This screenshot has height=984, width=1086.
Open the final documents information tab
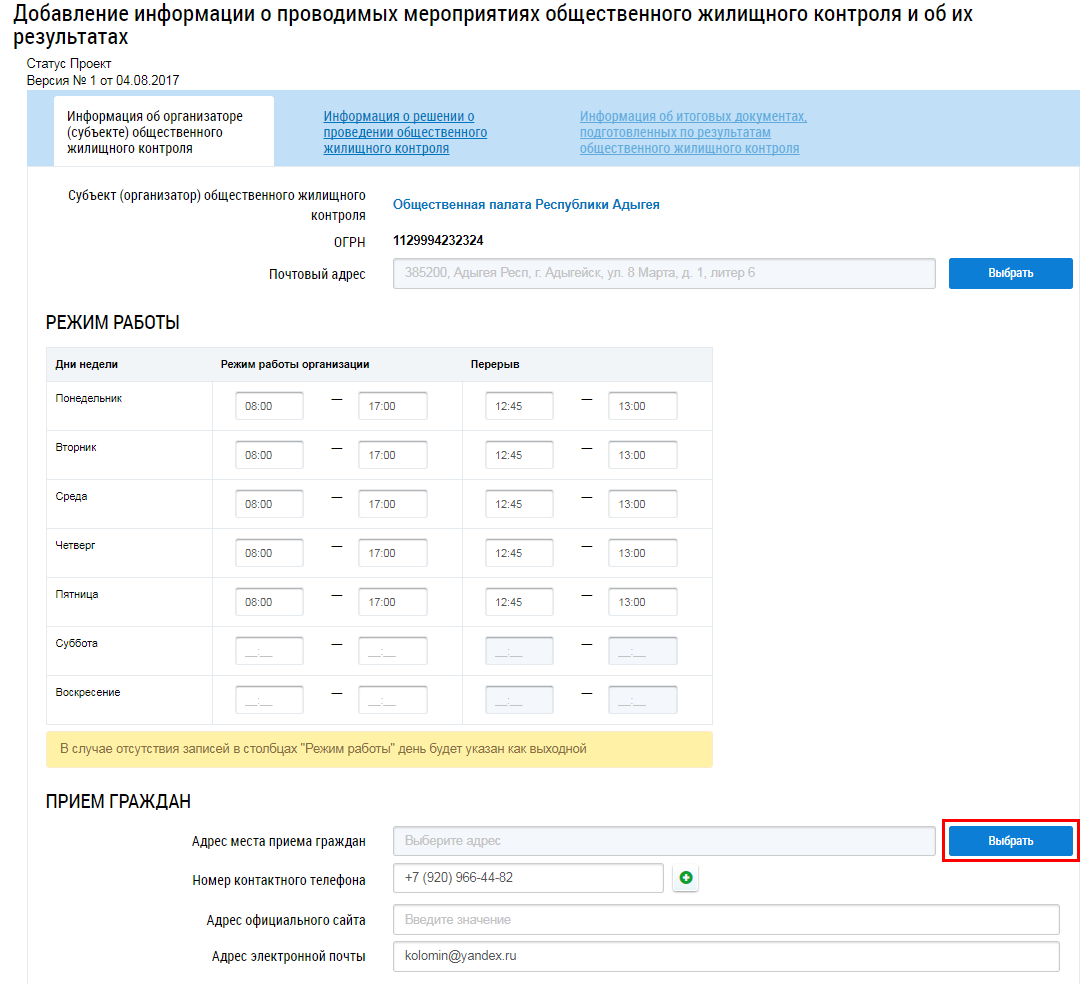click(693, 132)
